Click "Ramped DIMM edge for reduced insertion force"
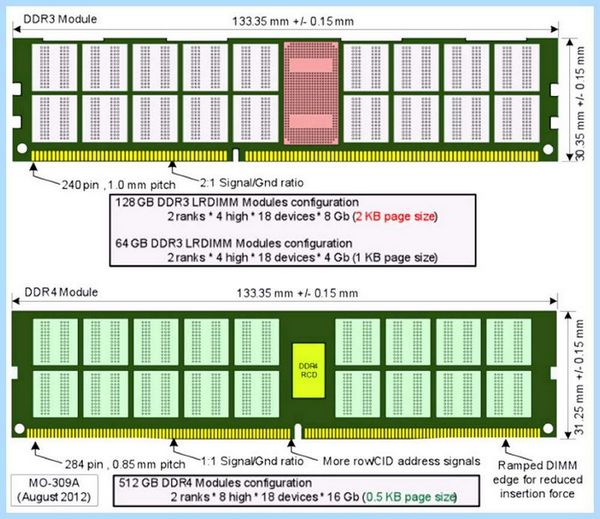 538,480
